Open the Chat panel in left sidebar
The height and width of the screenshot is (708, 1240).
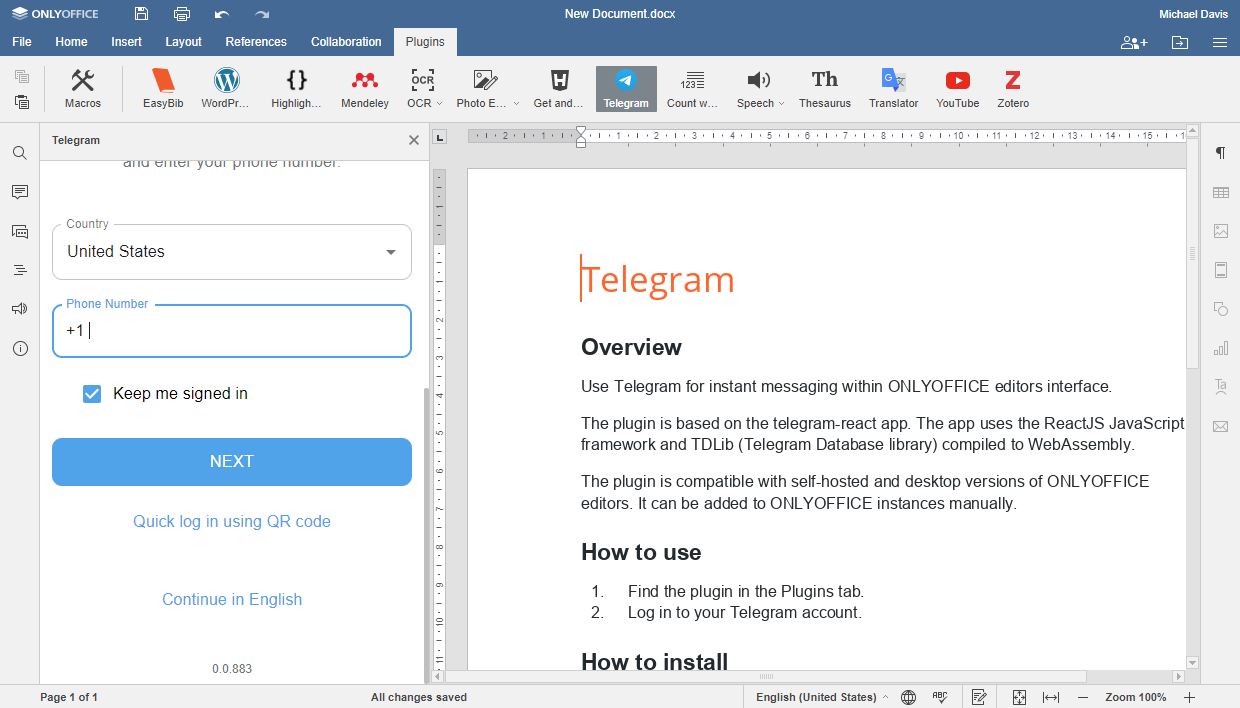20,231
